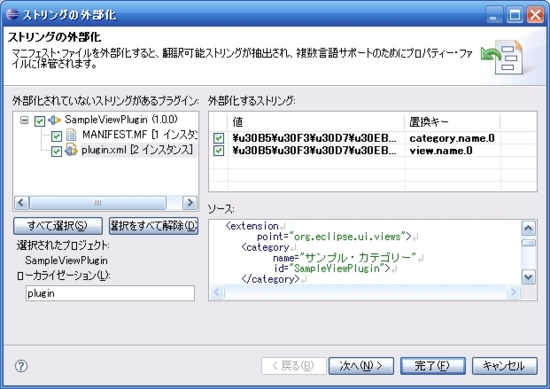
Task: Select the MANIFEST.MF tree row
Action: 140,135
